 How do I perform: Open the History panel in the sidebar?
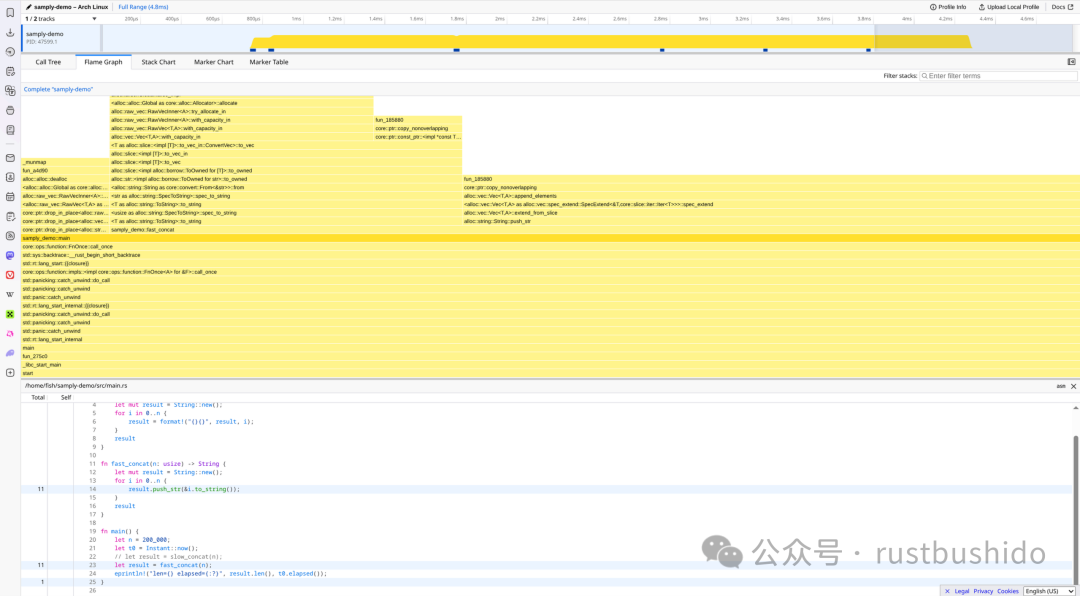[x=10, y=52]
